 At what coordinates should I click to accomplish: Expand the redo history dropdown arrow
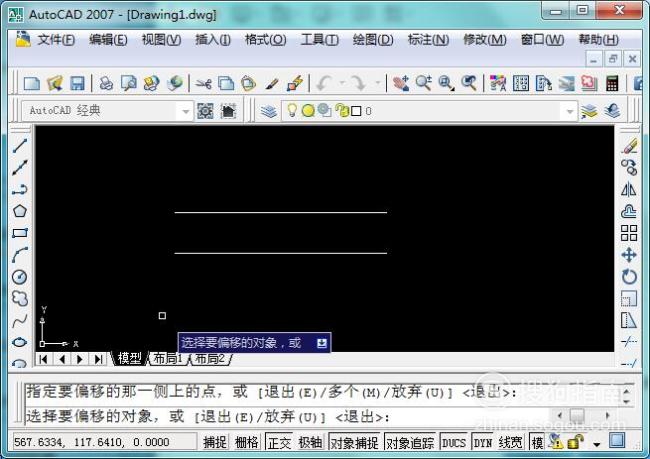coord(377,83)
